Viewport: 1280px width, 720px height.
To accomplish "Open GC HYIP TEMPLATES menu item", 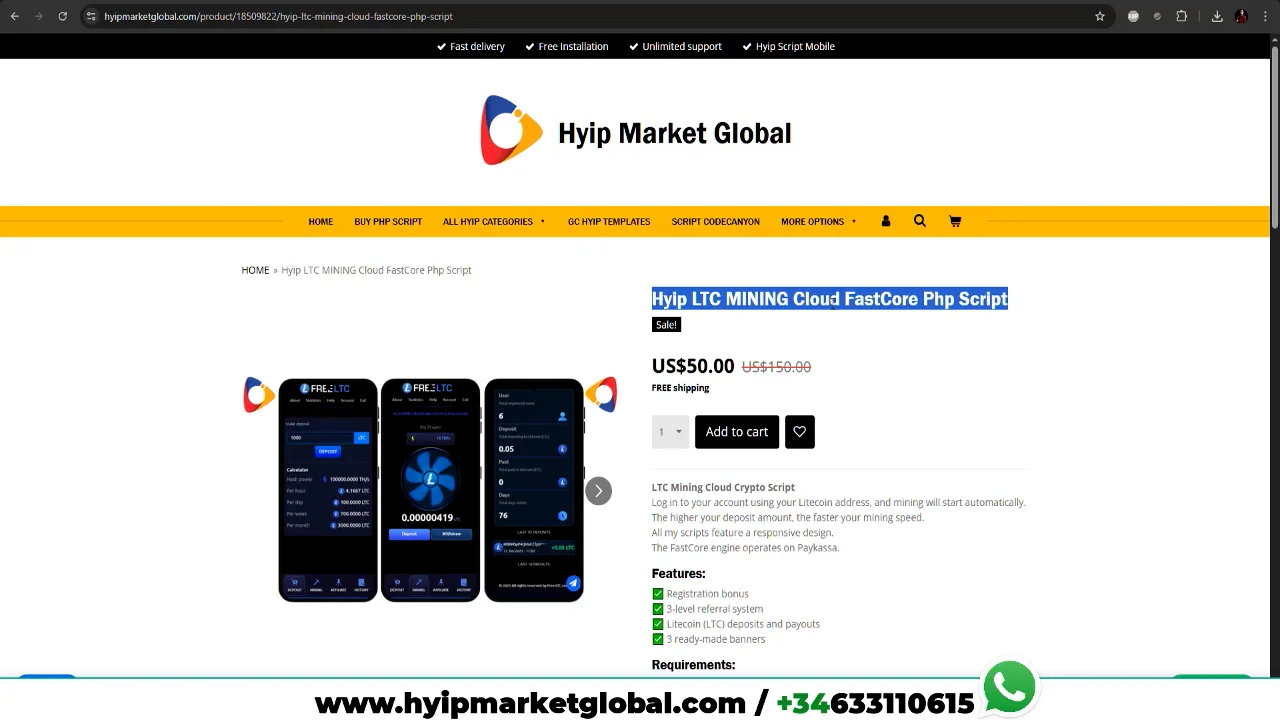I will [609, 221].
